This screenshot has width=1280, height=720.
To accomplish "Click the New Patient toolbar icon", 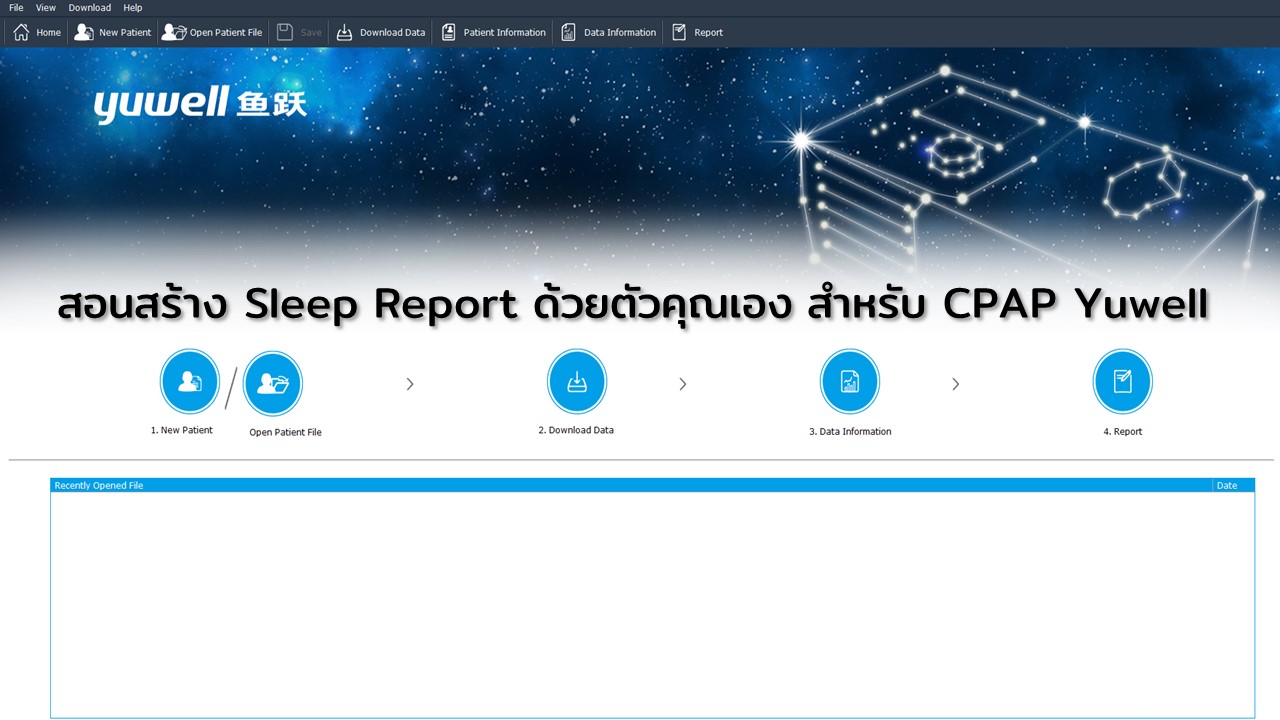I will (x=84, y=32).
